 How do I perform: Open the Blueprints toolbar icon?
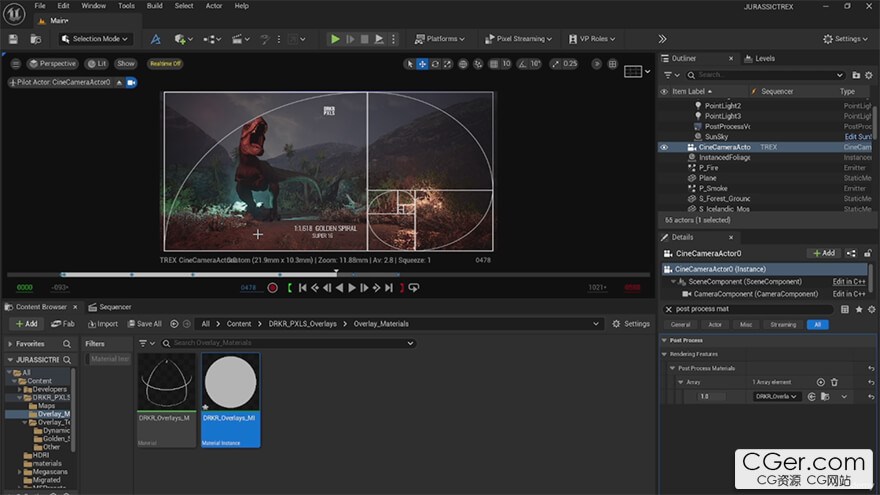point(211,39)
